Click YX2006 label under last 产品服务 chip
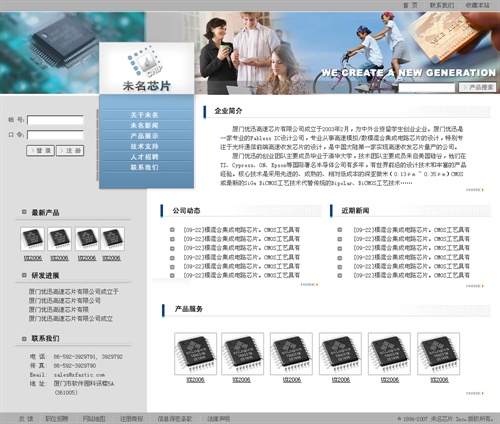Screen dimensions: 500x424 (439, 380)
